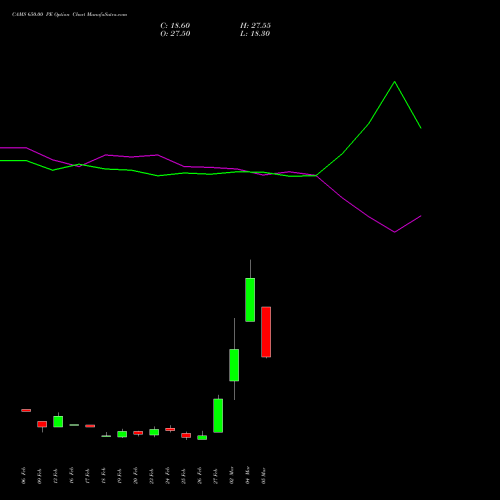Click the 04 Mar date label
The width and height of the screenshot is (500, 500).
(248, 476)
